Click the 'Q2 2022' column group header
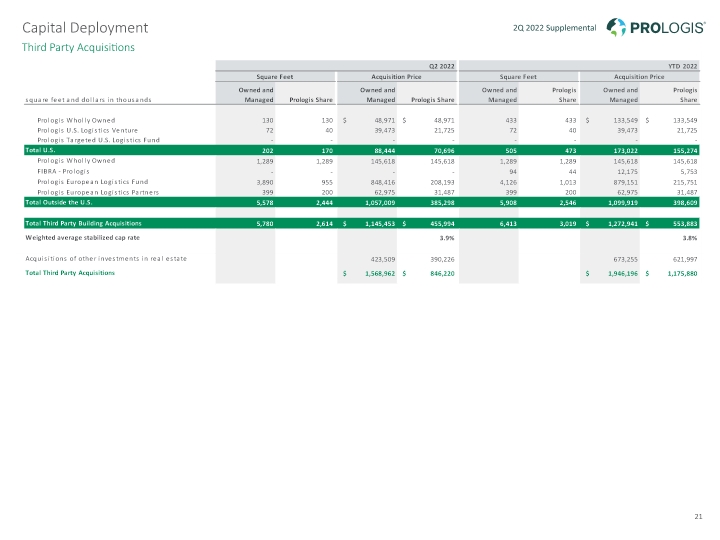This screenshot has height=540, width=720. 441,66
